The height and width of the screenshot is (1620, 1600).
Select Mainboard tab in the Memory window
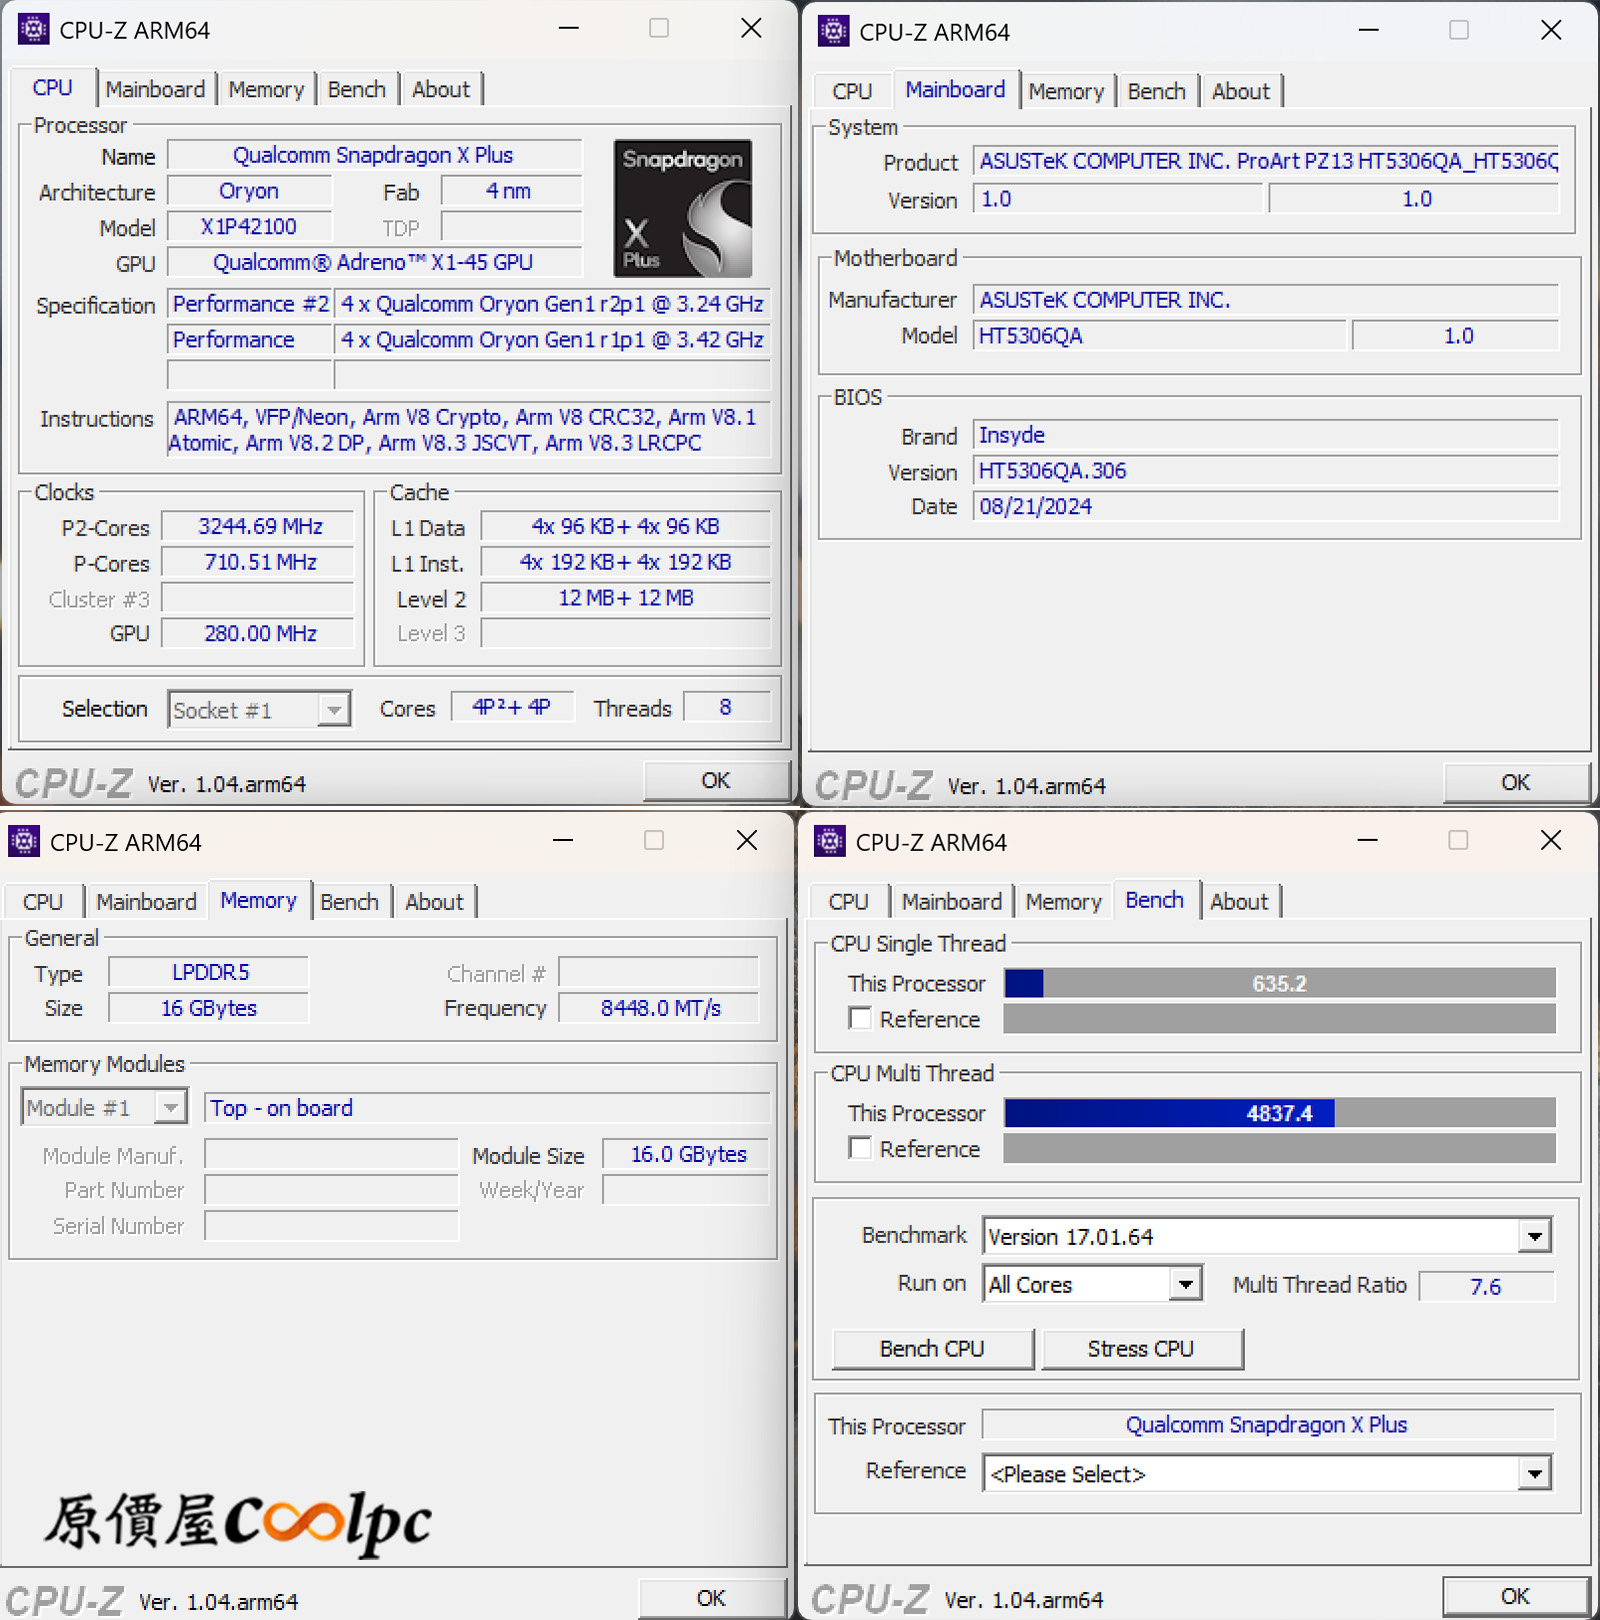[146, 901]
